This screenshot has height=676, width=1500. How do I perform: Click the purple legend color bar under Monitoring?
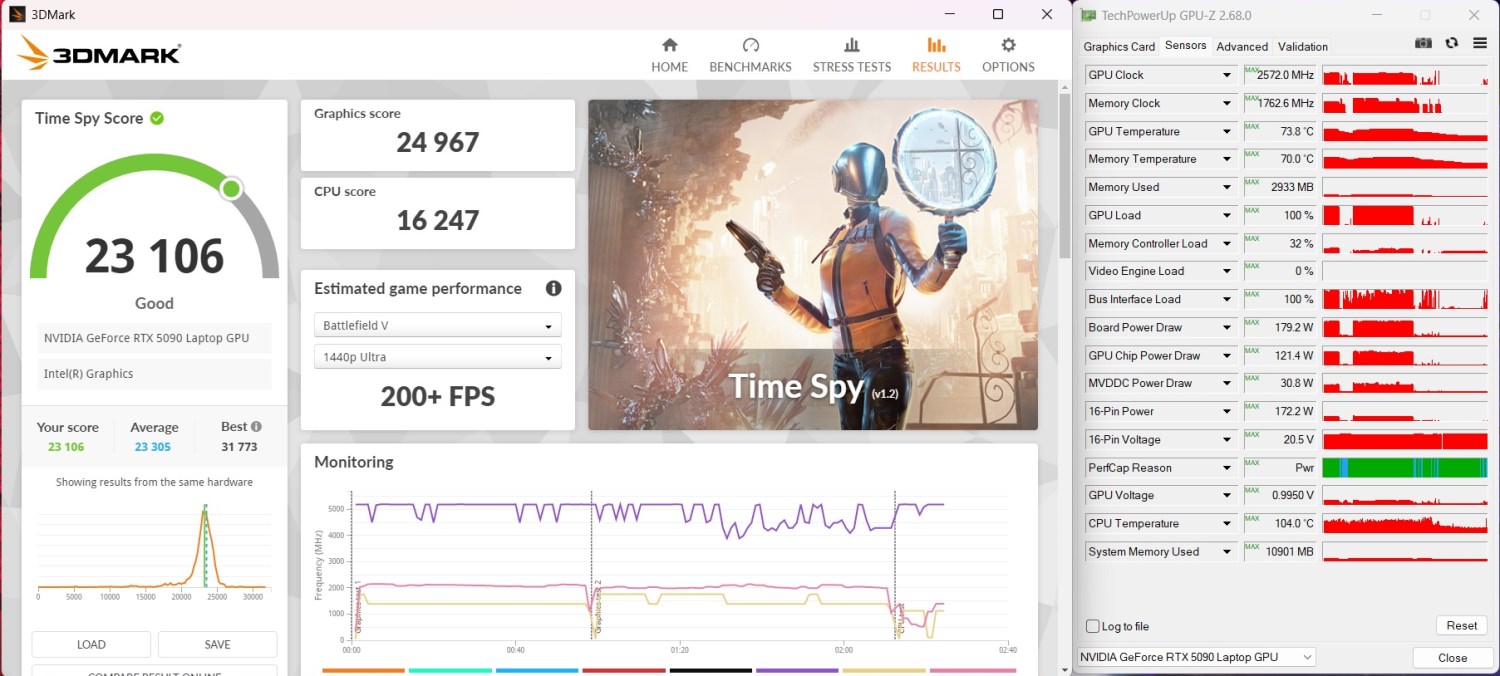[797, 670]
